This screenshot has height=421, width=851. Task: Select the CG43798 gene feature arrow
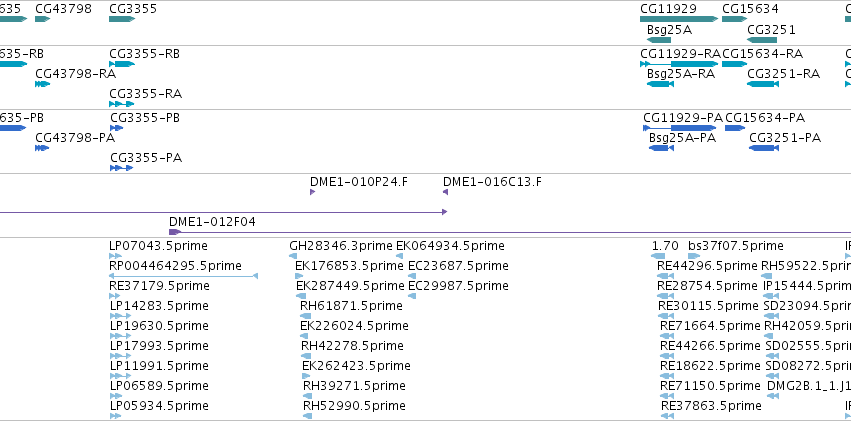tap(42, 19)
